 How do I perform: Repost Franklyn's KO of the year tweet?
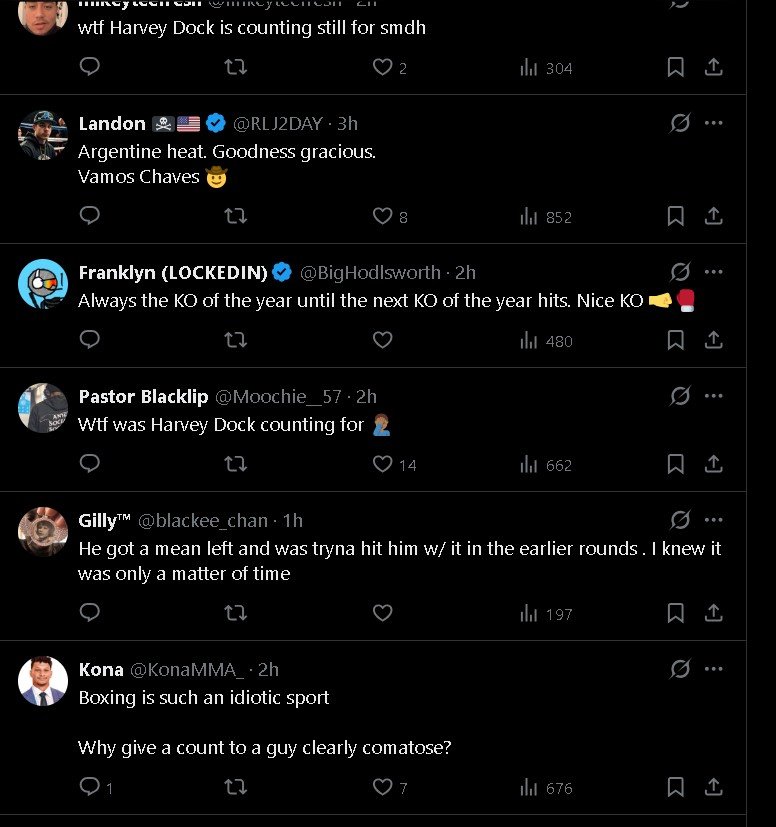click(236, 340)
